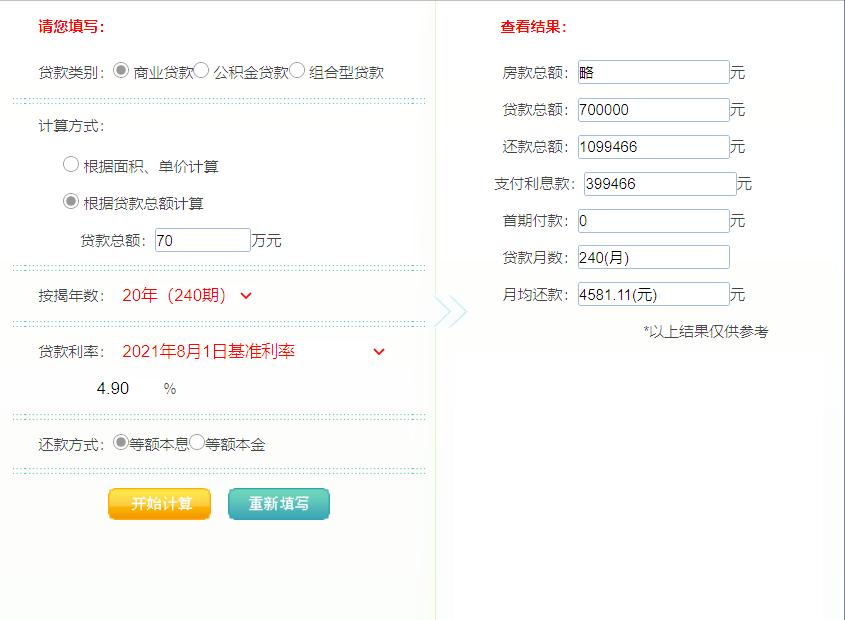Click the 贷款总额 result showing 700000
The width and height of the screenshot is (845, 620).
point(654,109)
